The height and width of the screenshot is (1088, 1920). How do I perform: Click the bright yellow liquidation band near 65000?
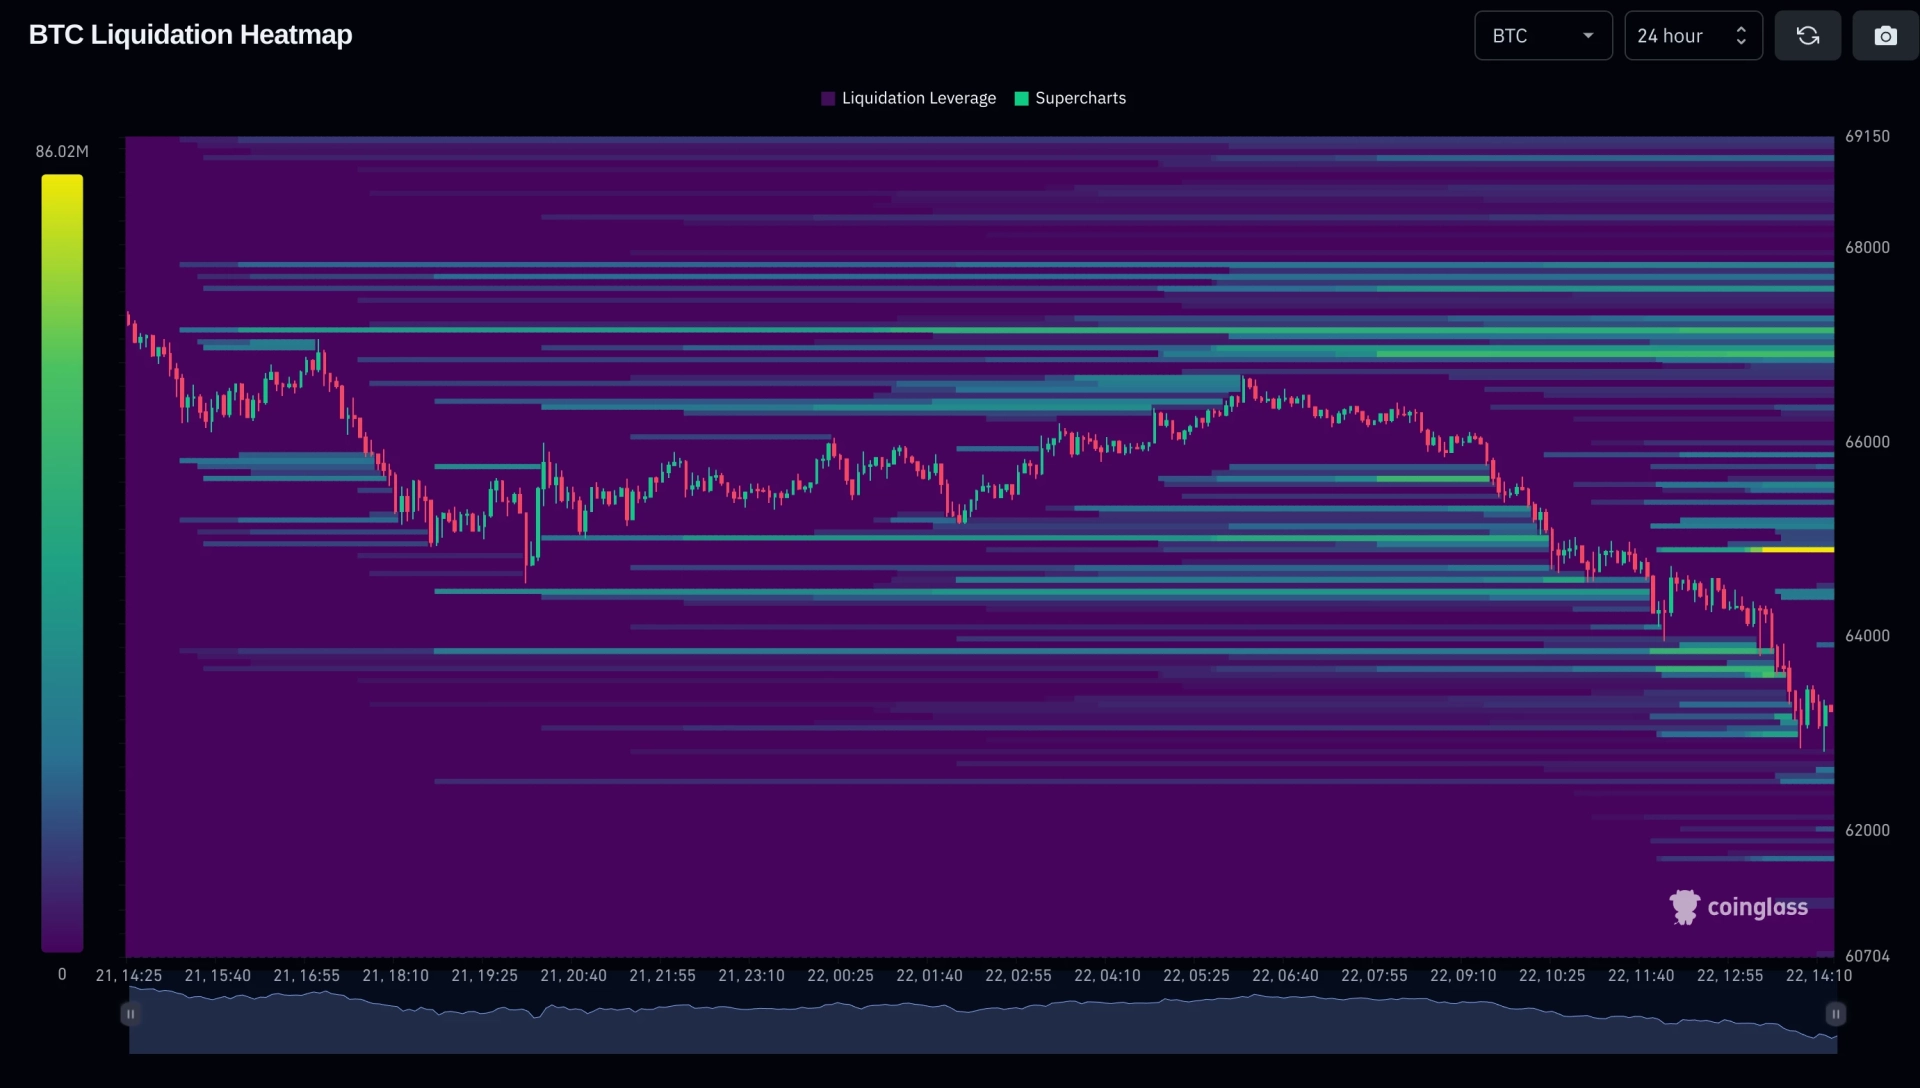pyautogui.click(x=1797, y=549)
